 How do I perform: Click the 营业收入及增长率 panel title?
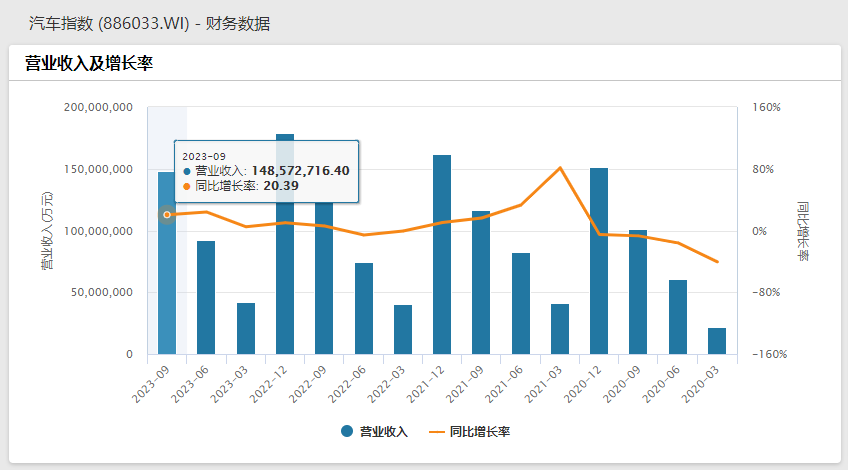(x=88, y=63)
